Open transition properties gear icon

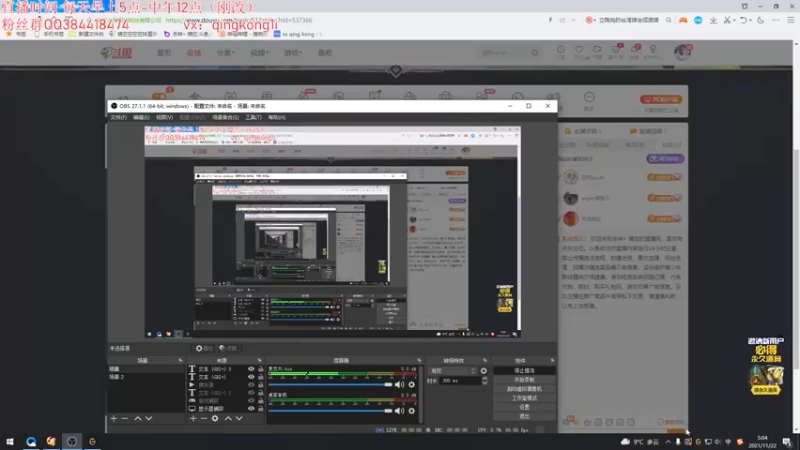(484, 371)
